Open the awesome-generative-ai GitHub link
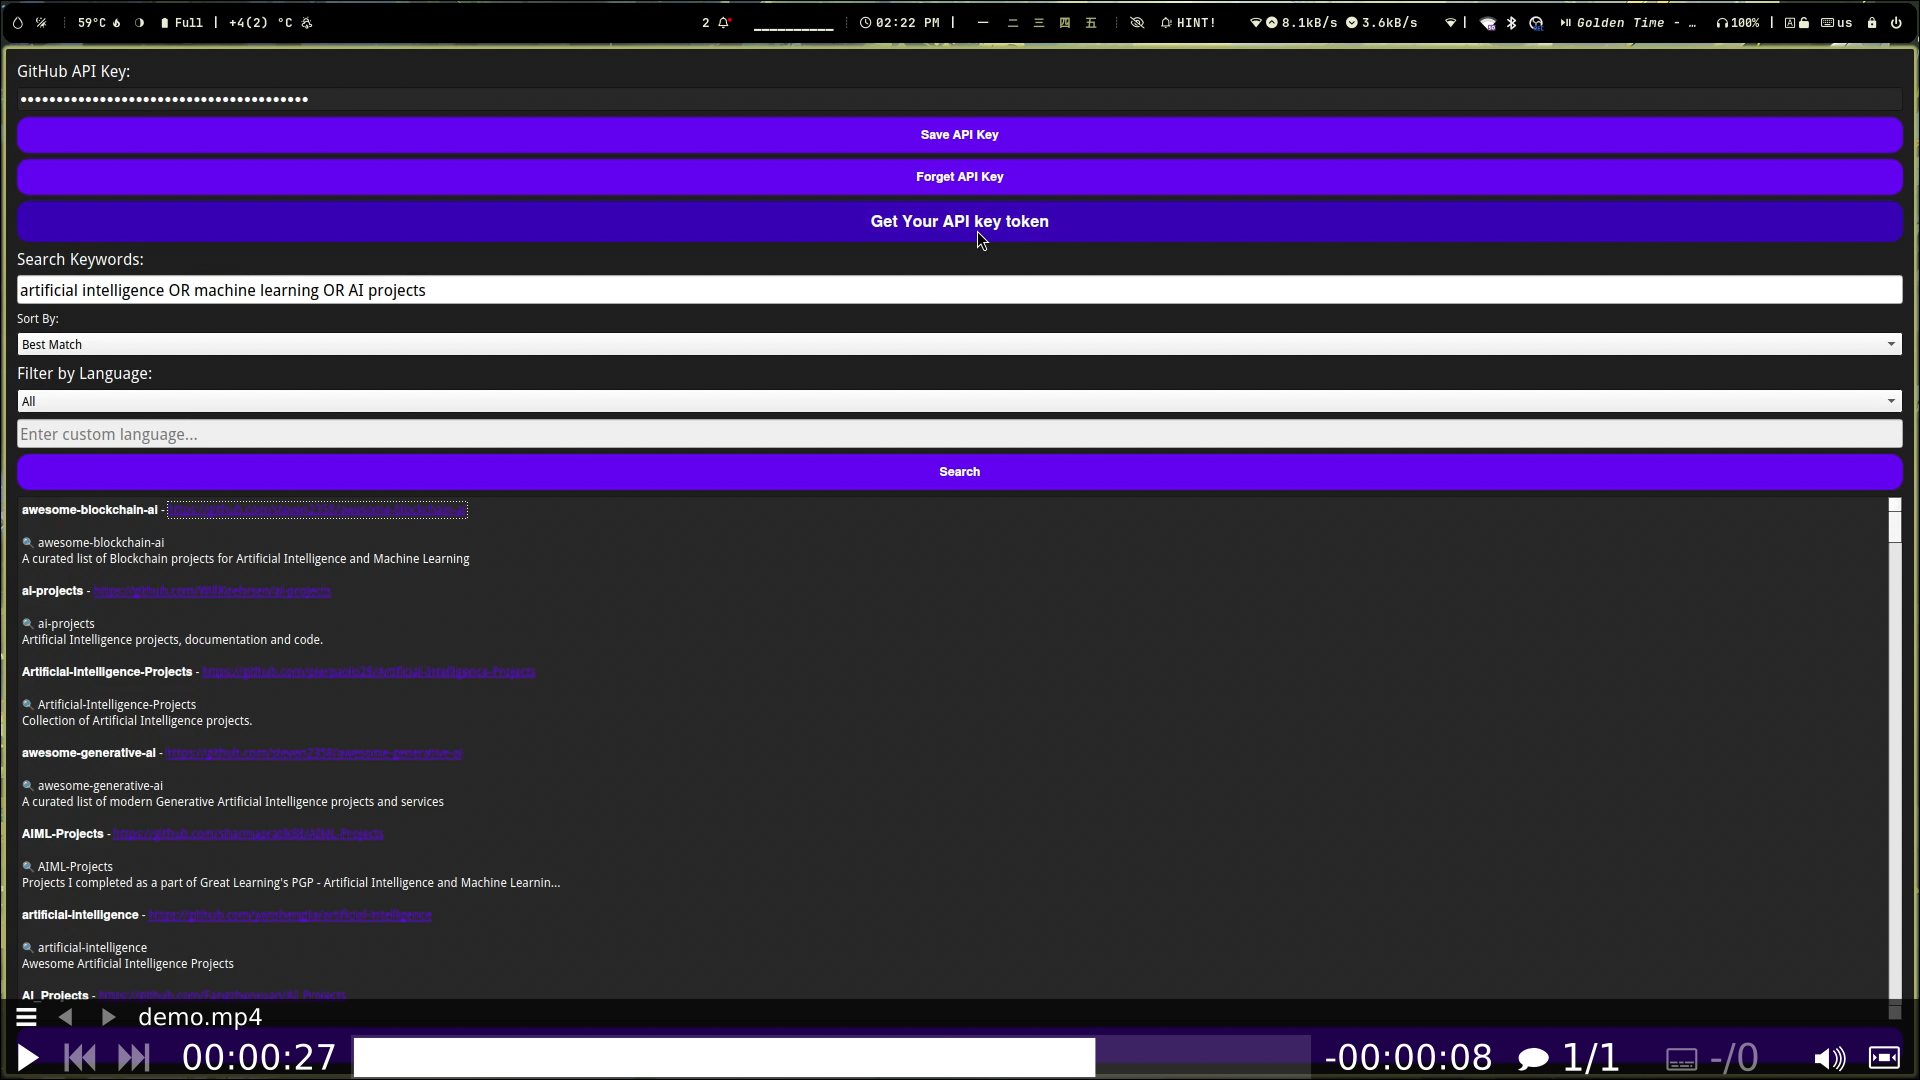Viewport: 1920px width, 1080px height. 314,753
